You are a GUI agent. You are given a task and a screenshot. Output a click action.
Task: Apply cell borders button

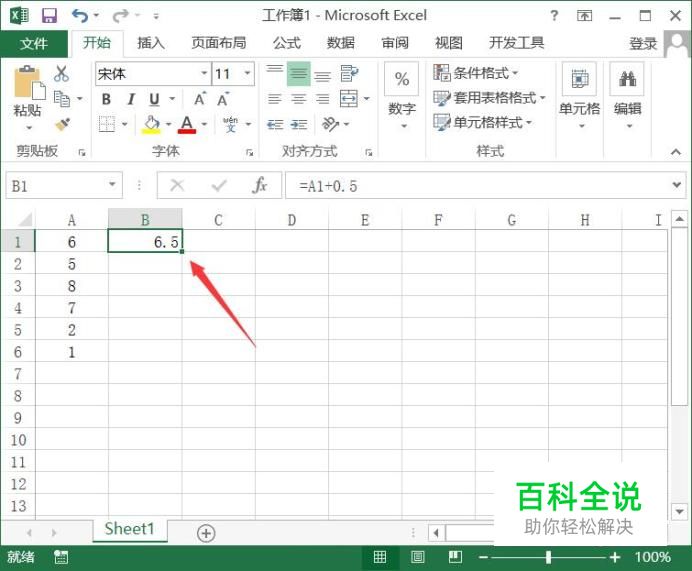pyautogui.click(x=107, y=124)
